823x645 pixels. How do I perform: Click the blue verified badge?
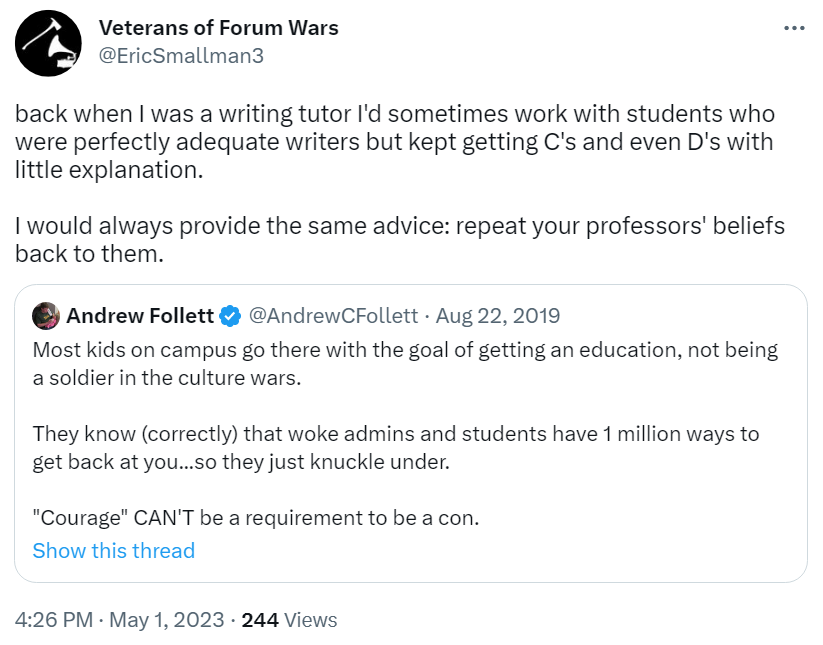coord(230,317)
